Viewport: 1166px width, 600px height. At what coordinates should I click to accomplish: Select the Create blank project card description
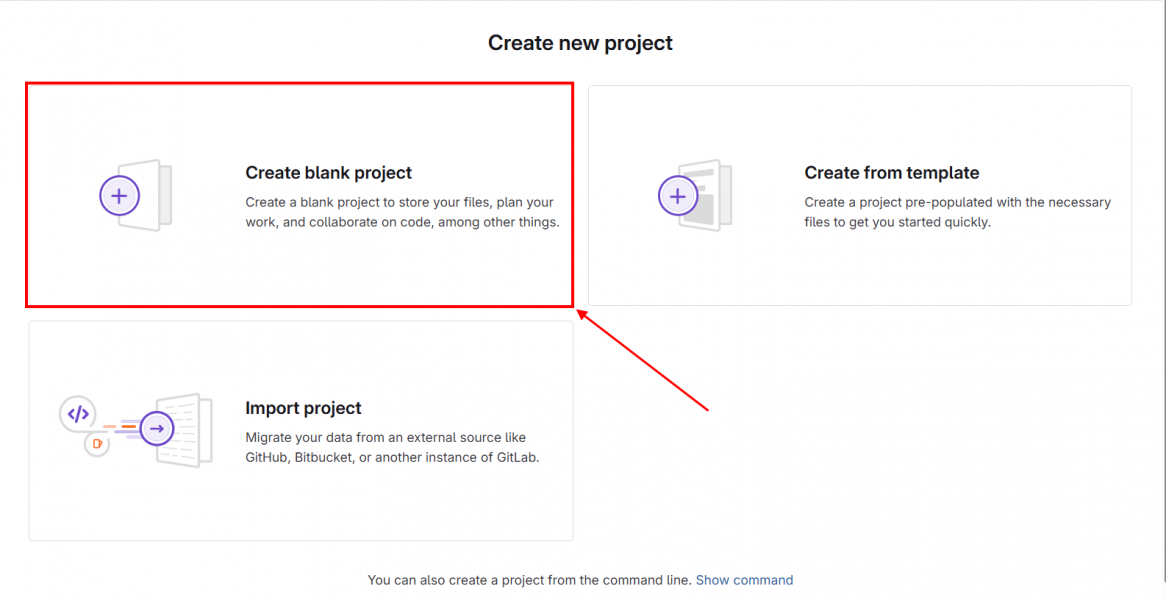[x=402, y=213]
